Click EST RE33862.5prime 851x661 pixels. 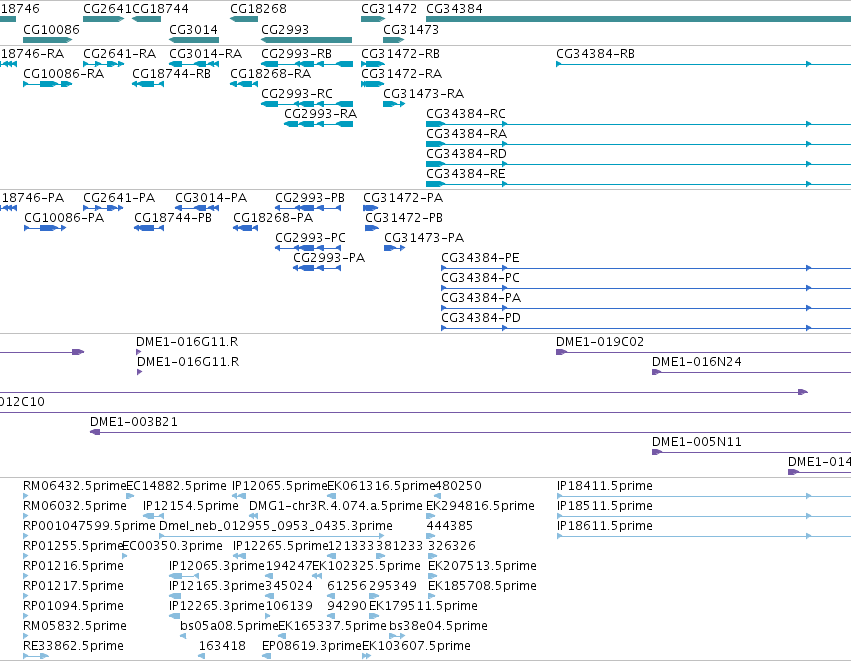click(36, 657)
